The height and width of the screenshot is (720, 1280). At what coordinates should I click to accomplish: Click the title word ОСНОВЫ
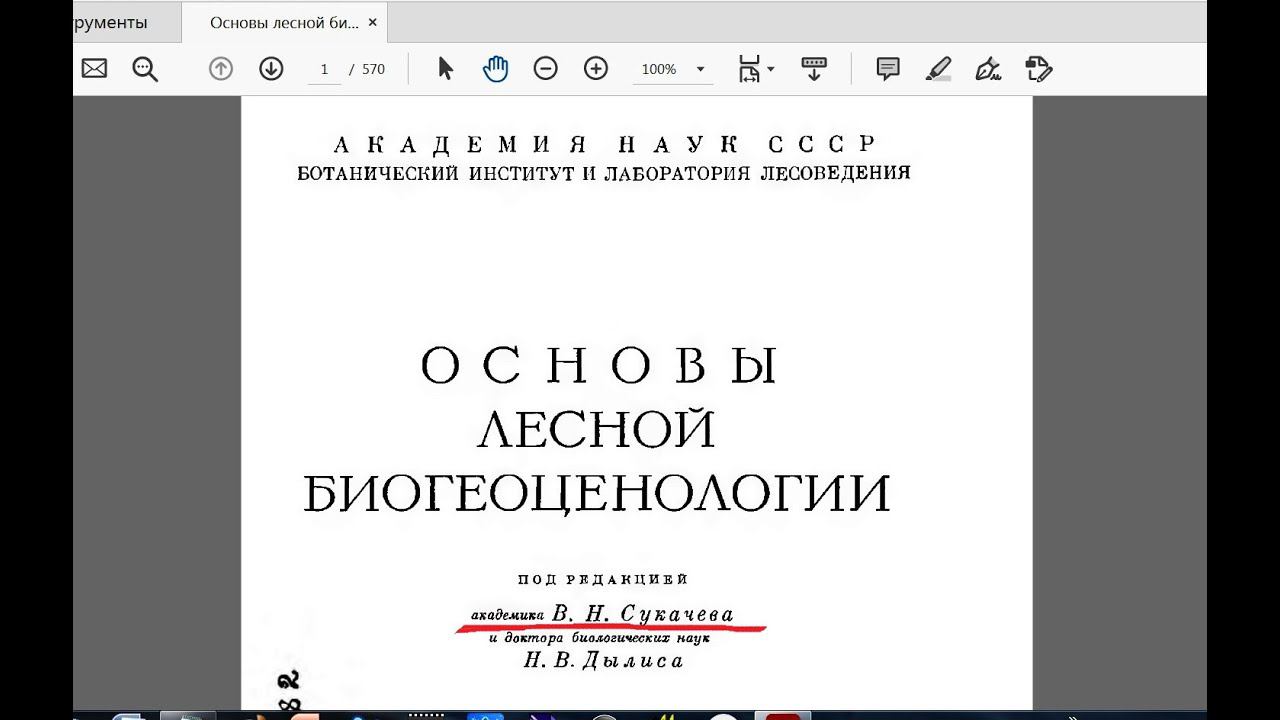click(599, 366)
